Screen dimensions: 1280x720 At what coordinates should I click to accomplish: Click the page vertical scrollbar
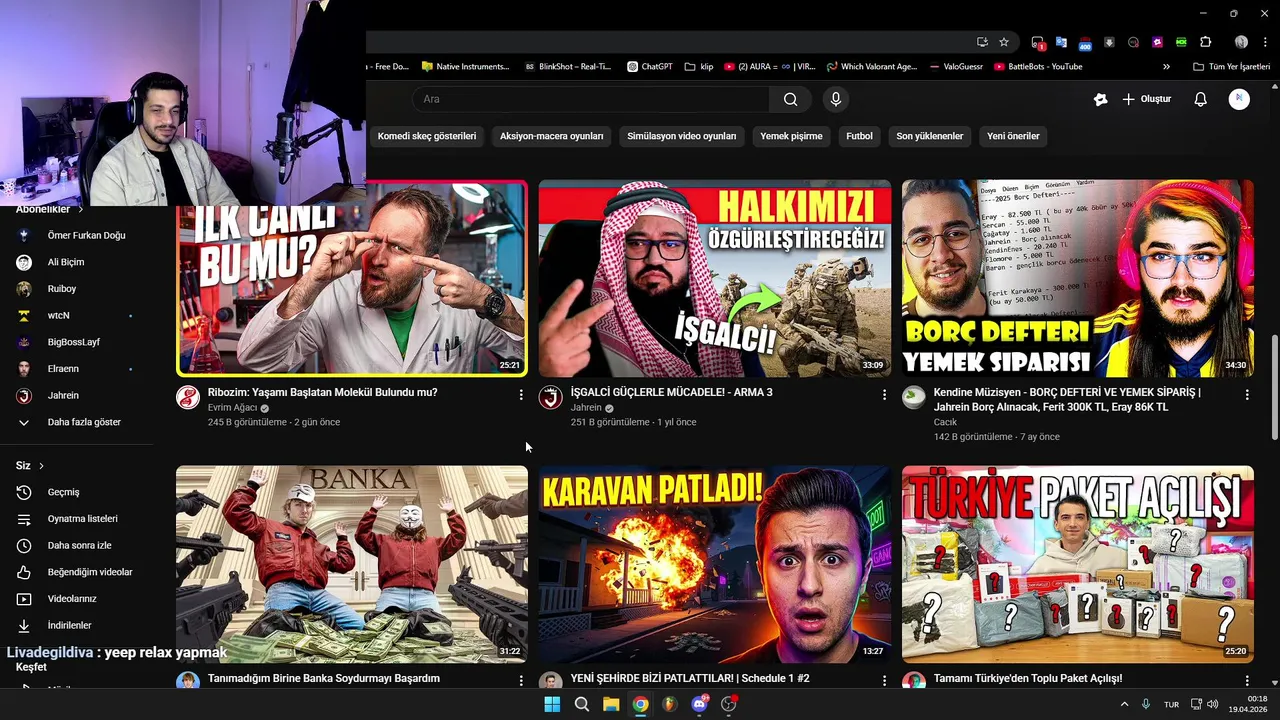pyautogui.click(x=1274, y=387)
